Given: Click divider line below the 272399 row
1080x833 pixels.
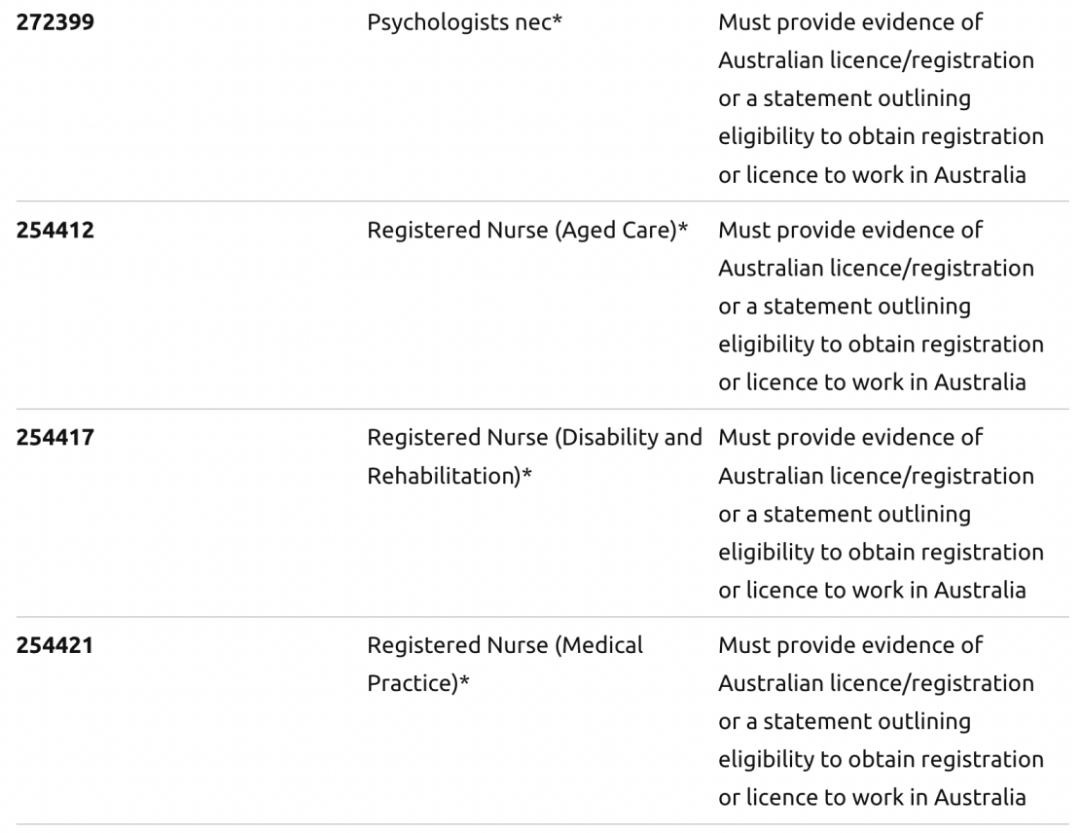Looking at the screenshot, I should (540, 202).
